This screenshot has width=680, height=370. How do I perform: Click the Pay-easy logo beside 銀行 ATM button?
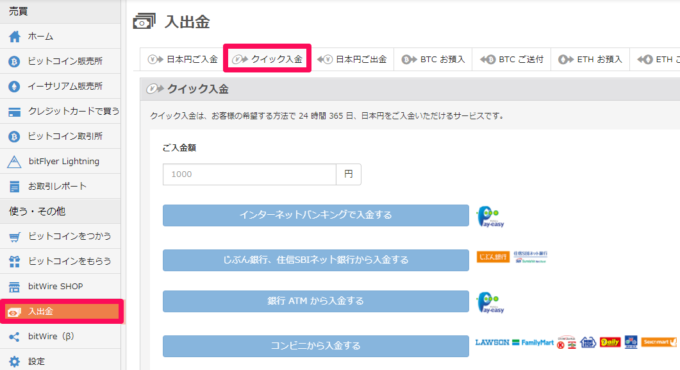click(490, 302)
